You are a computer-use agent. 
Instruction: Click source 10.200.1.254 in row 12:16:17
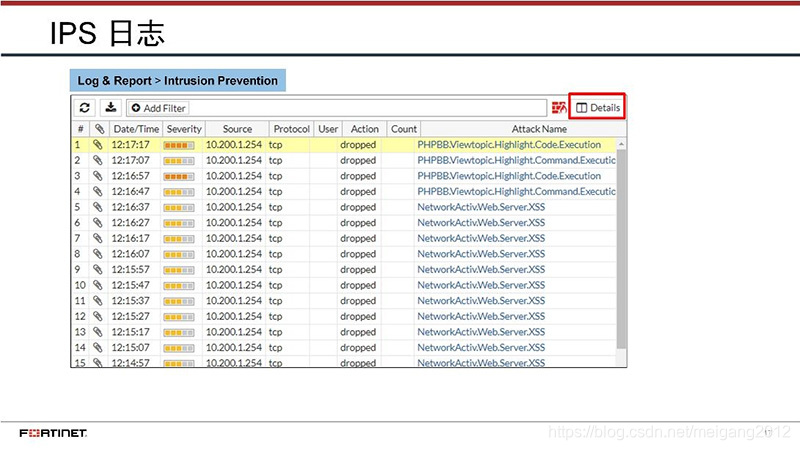tap(234, 238)
